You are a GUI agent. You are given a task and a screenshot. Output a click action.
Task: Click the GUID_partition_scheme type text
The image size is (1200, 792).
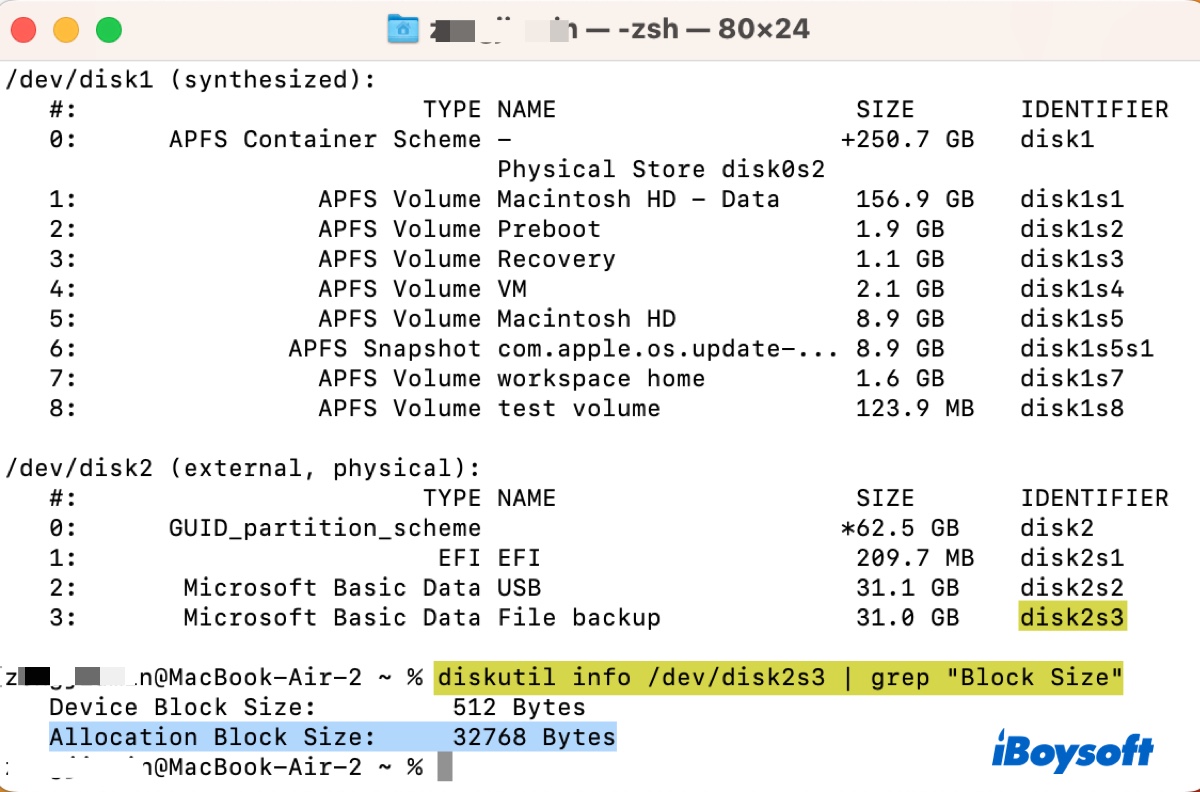pos(324,528)
